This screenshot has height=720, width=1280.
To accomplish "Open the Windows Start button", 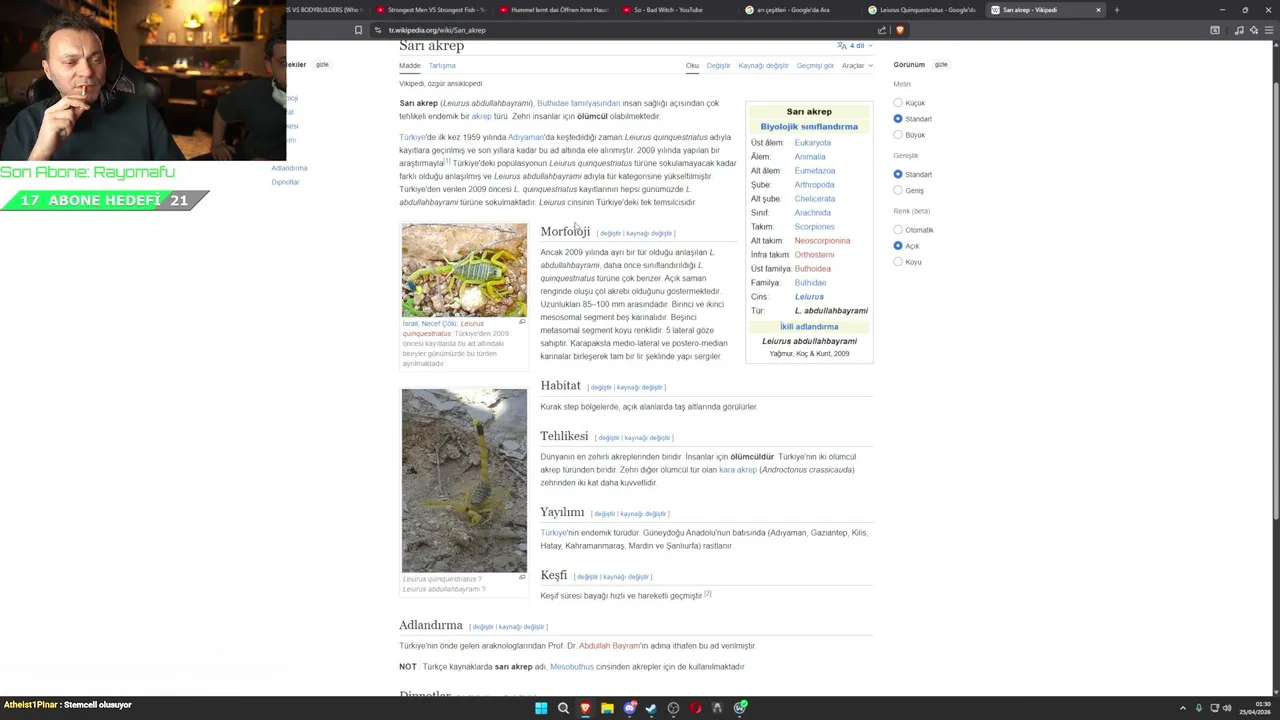I will point(541,708).
